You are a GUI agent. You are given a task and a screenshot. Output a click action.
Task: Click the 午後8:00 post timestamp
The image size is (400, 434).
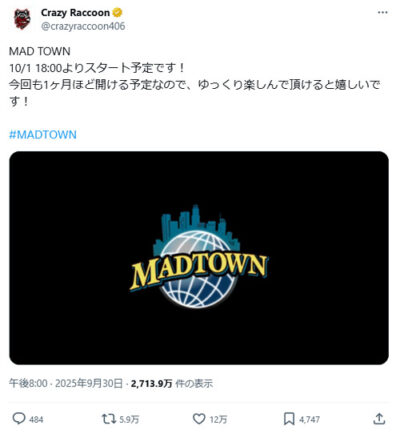coord(28,383)
